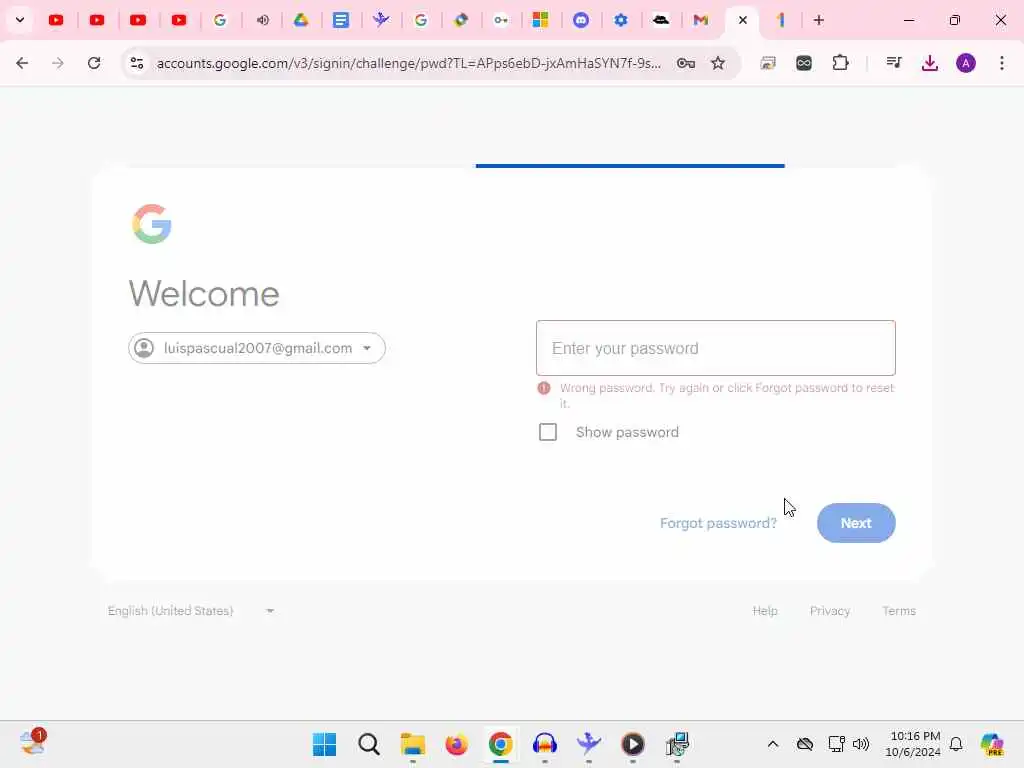The image size is (1024, 768).
Task: Open the Chrome three-dot menu
Action: (1002, 63)
